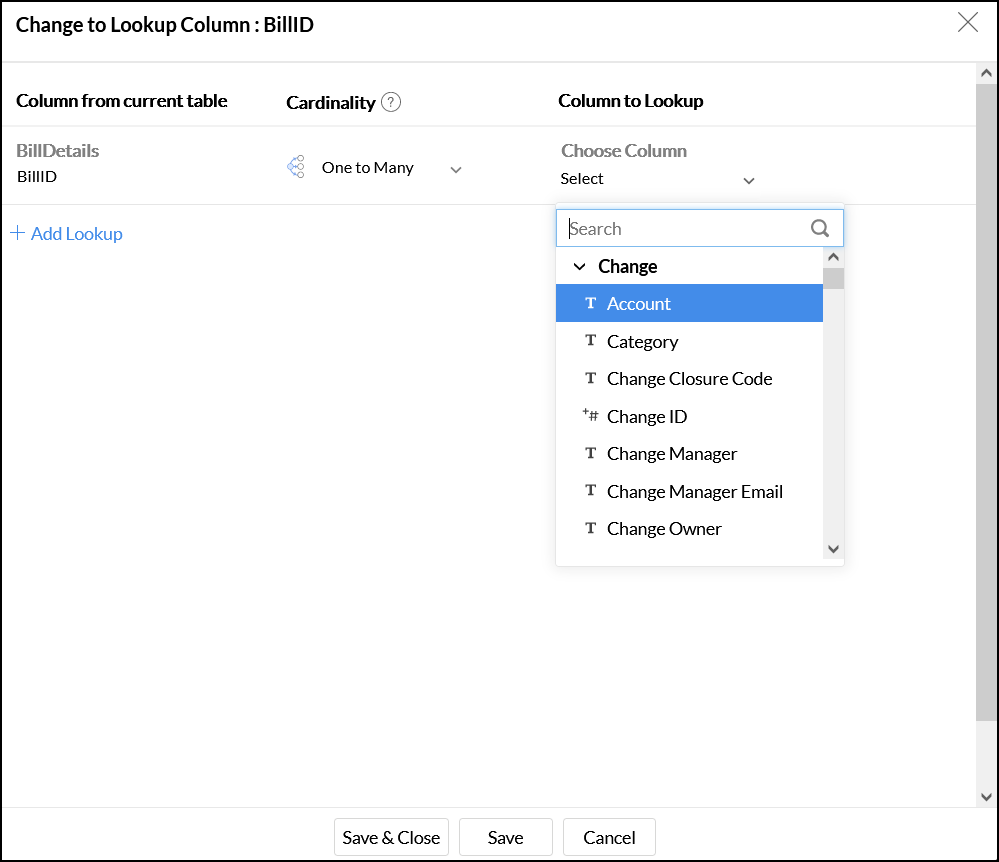The width and height of the screenshot is (999, 862).
Task: Open the One to Many cardinality dropdown
Action: coord(455,169)
